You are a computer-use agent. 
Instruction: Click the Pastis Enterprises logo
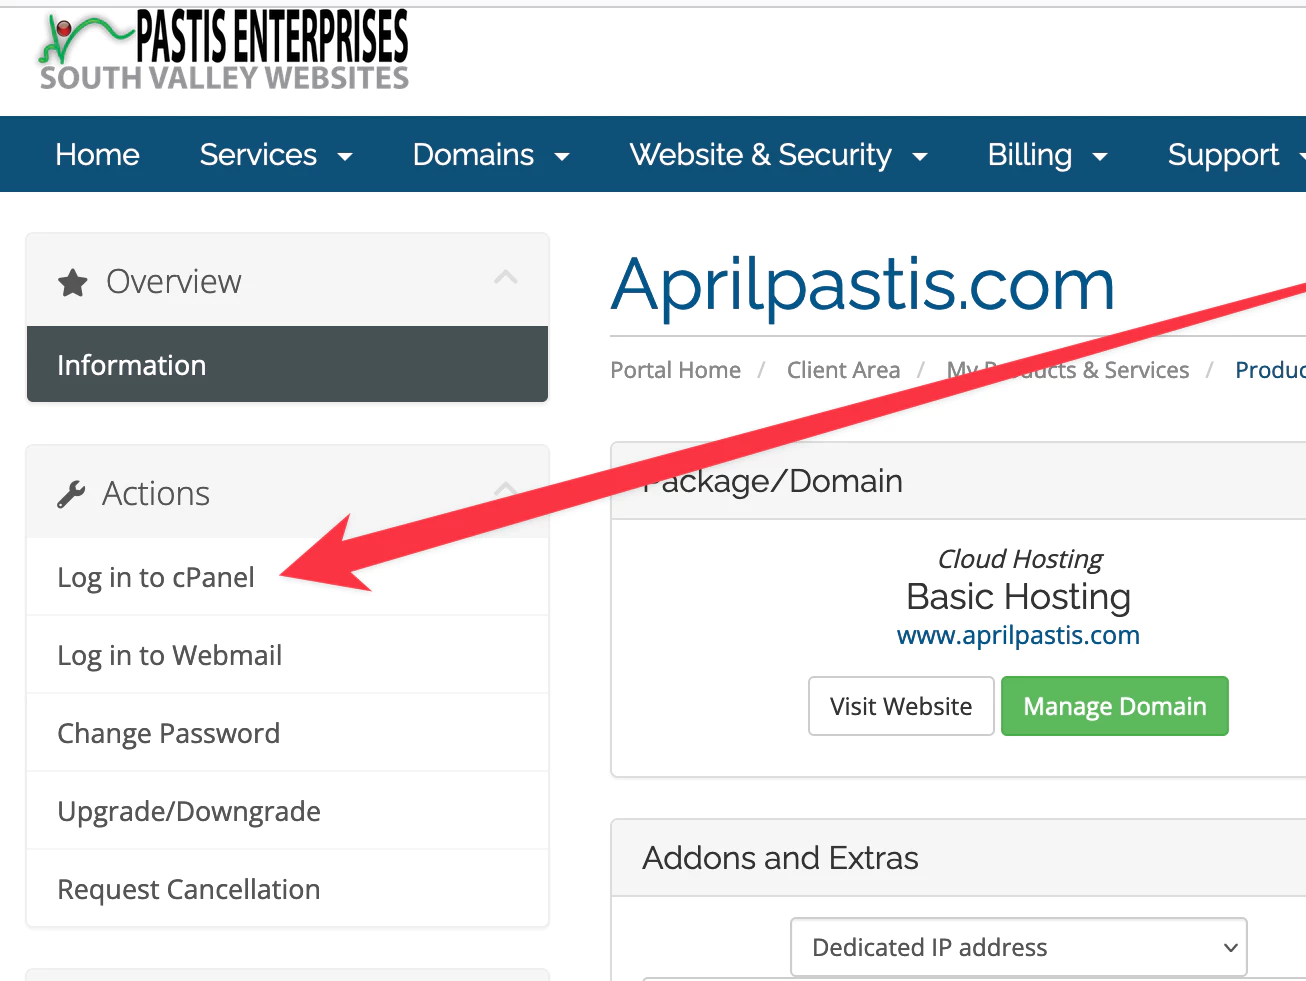tap(220, 48)
